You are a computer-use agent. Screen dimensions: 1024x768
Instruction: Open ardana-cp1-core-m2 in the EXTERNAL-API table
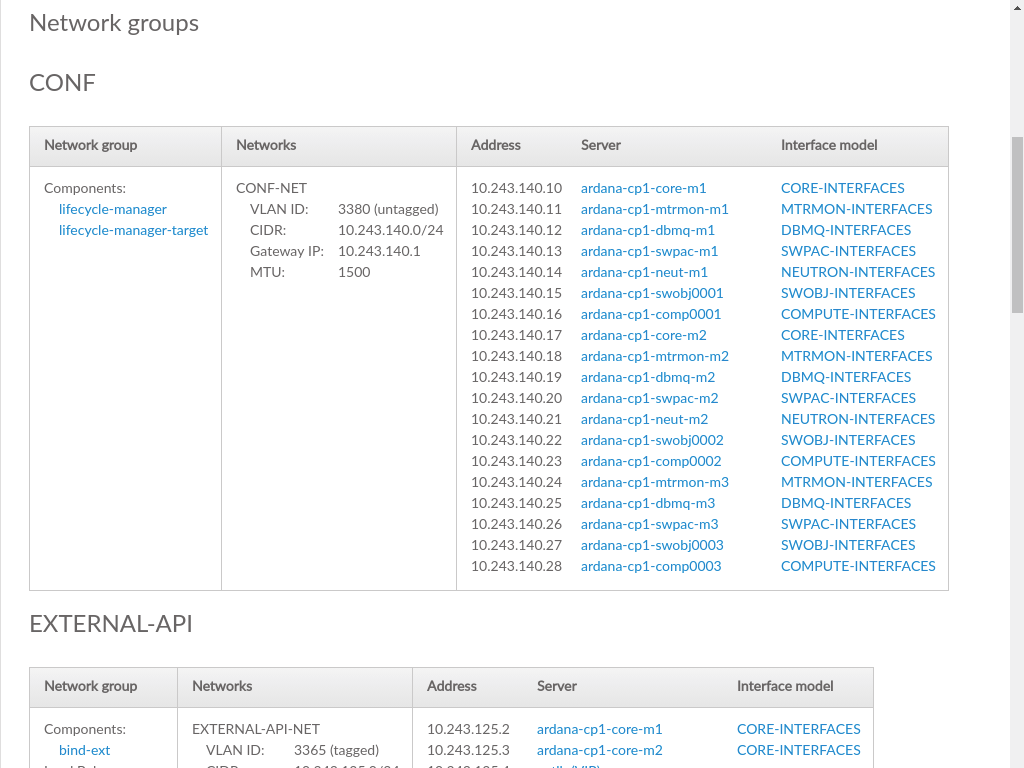point(599,750)
